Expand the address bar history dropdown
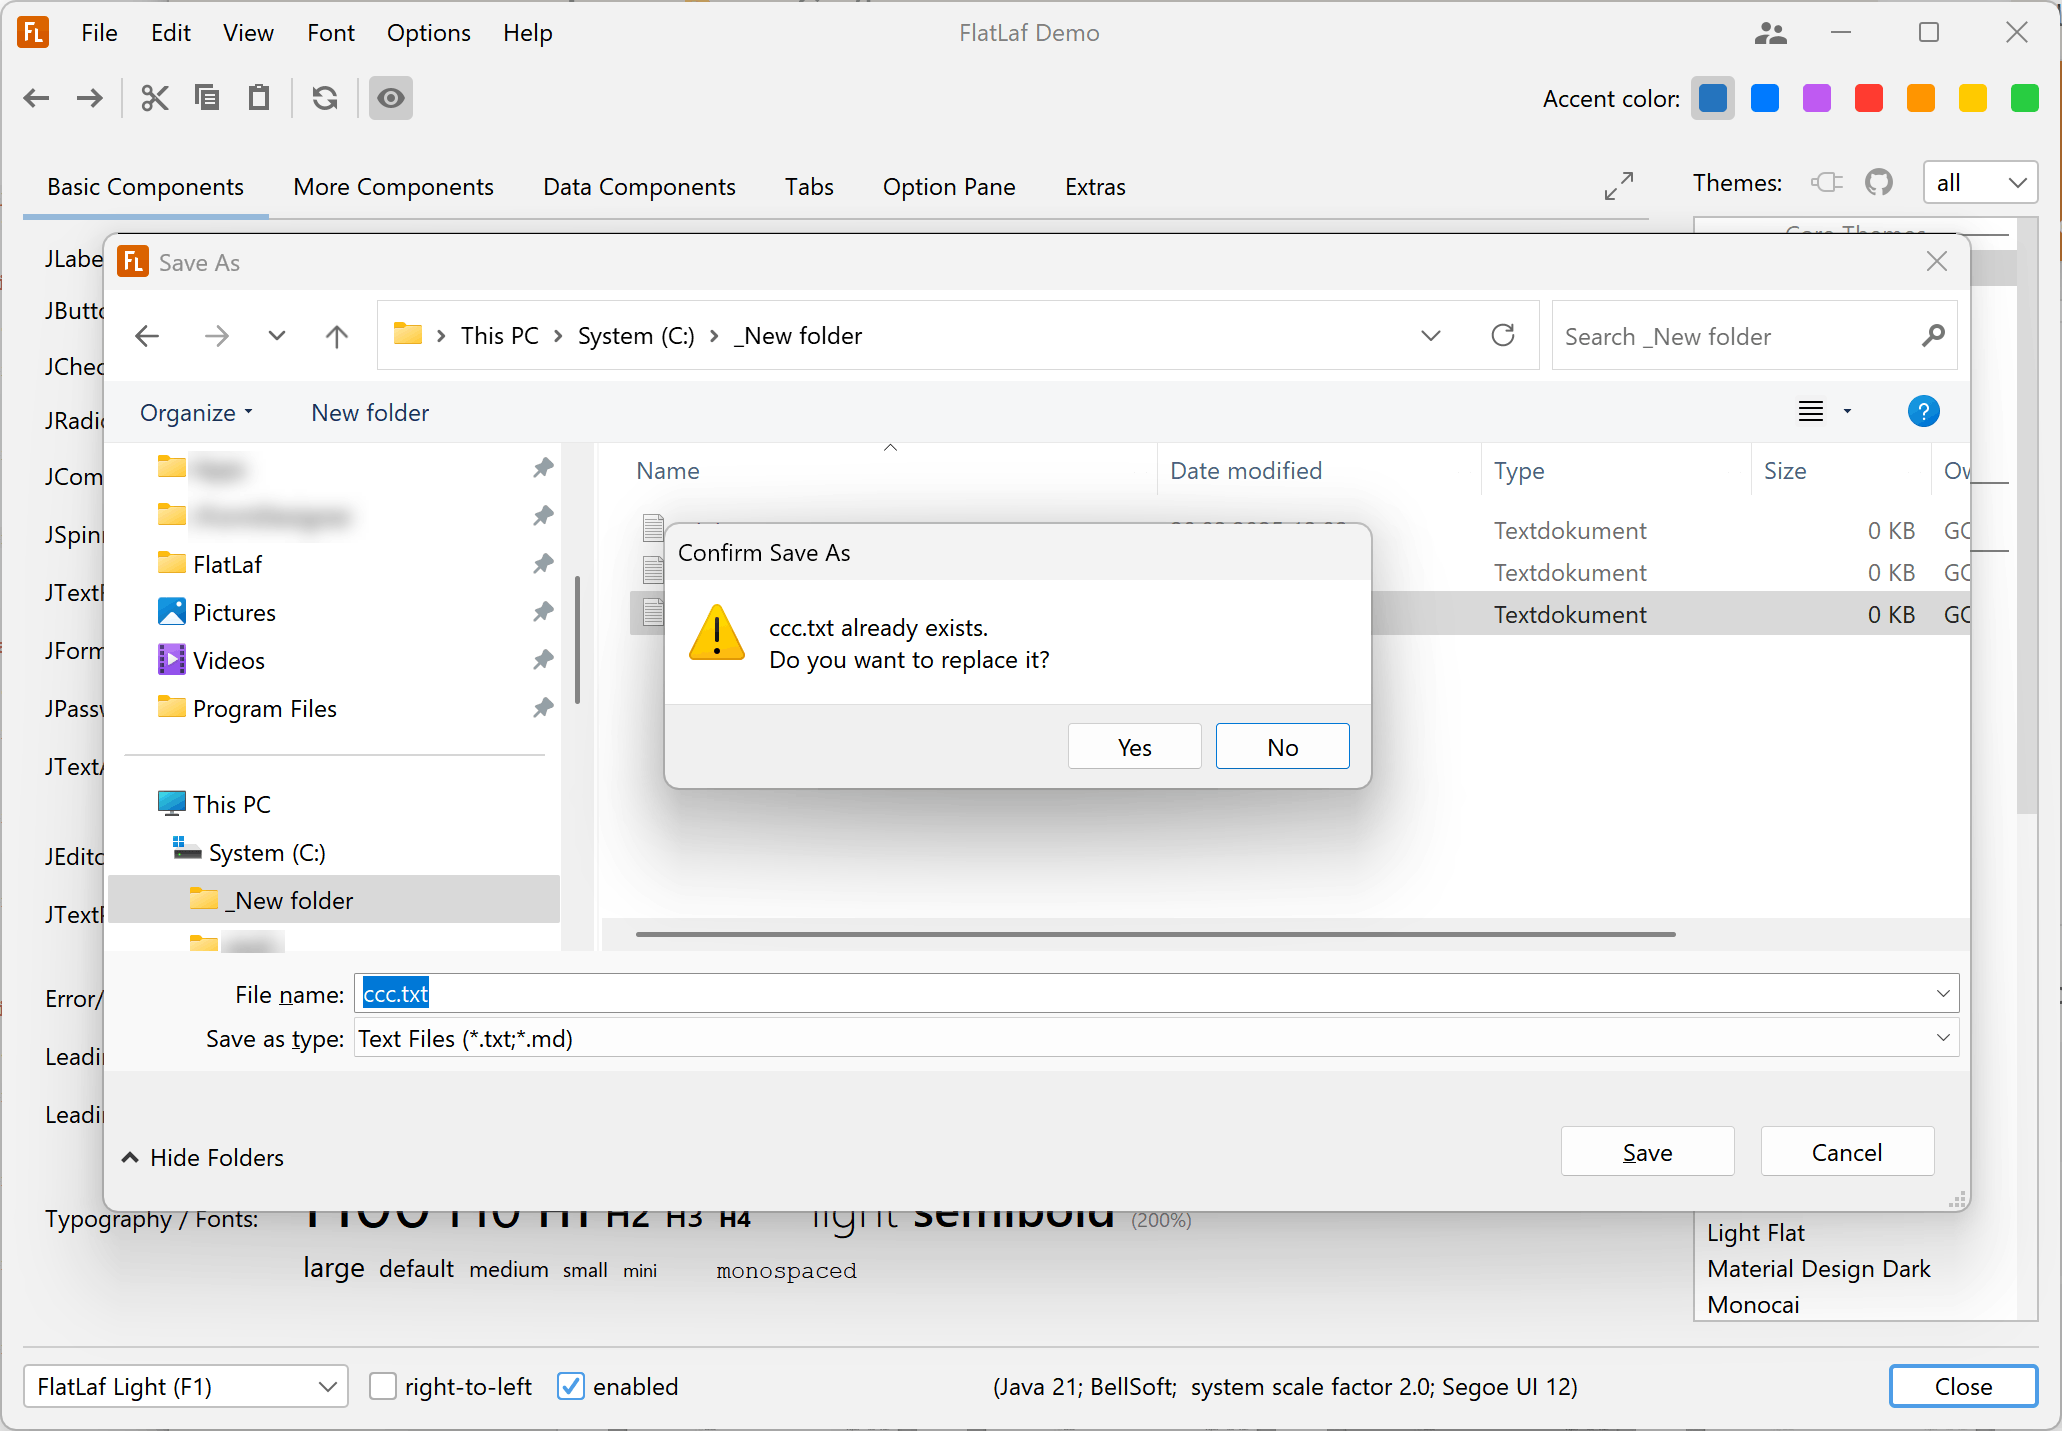The height and width of the screenshot is (1431, 2062). pyautogui.click(x=1431, y=335)
